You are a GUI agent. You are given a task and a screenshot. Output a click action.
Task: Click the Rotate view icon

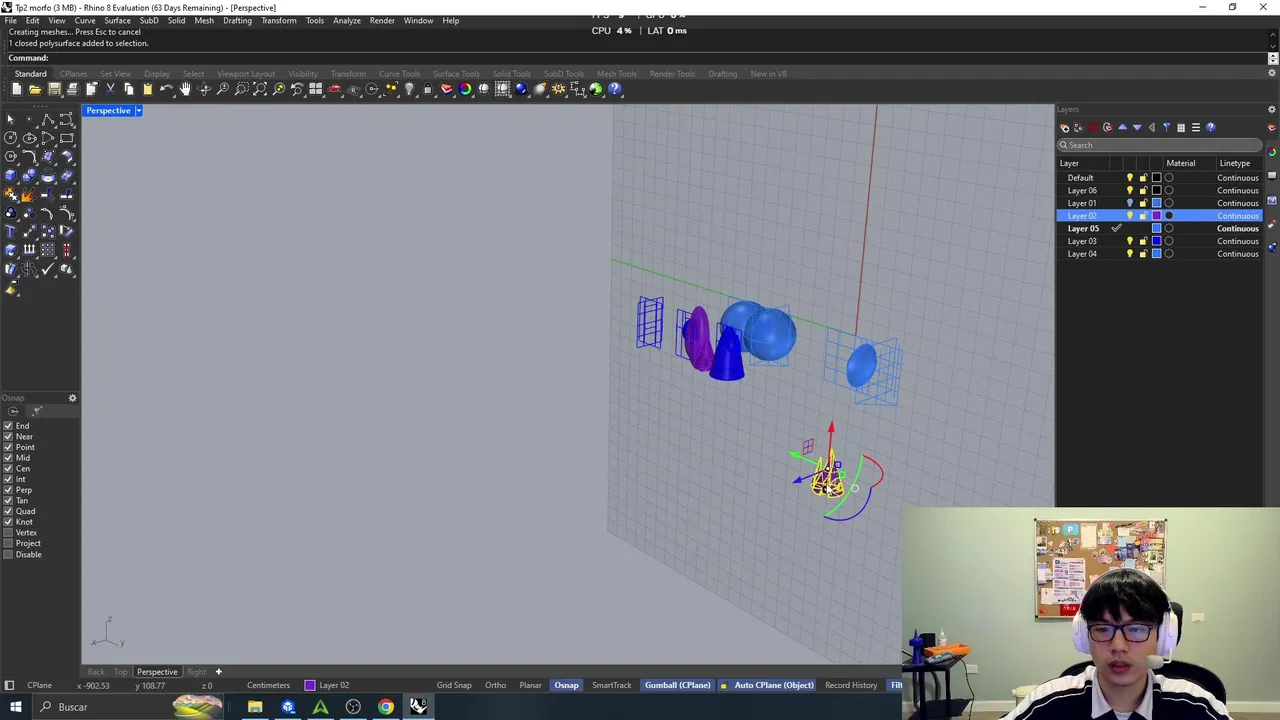204,89
